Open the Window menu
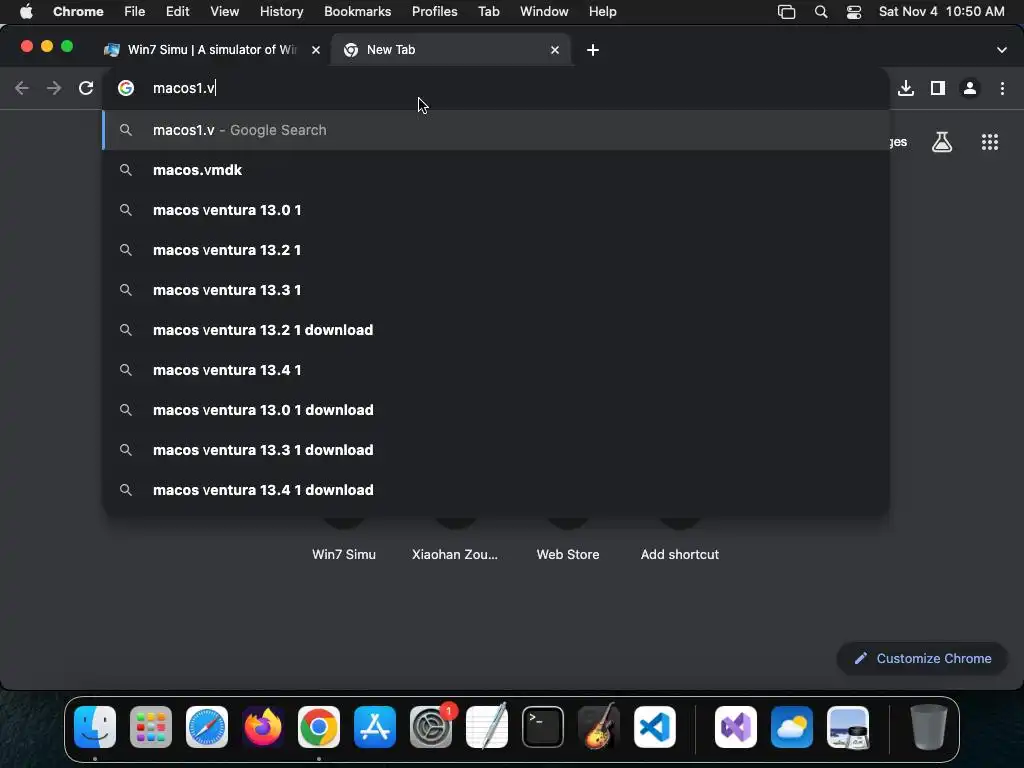This screenshot has width=1024, height=768. [544, 12]
